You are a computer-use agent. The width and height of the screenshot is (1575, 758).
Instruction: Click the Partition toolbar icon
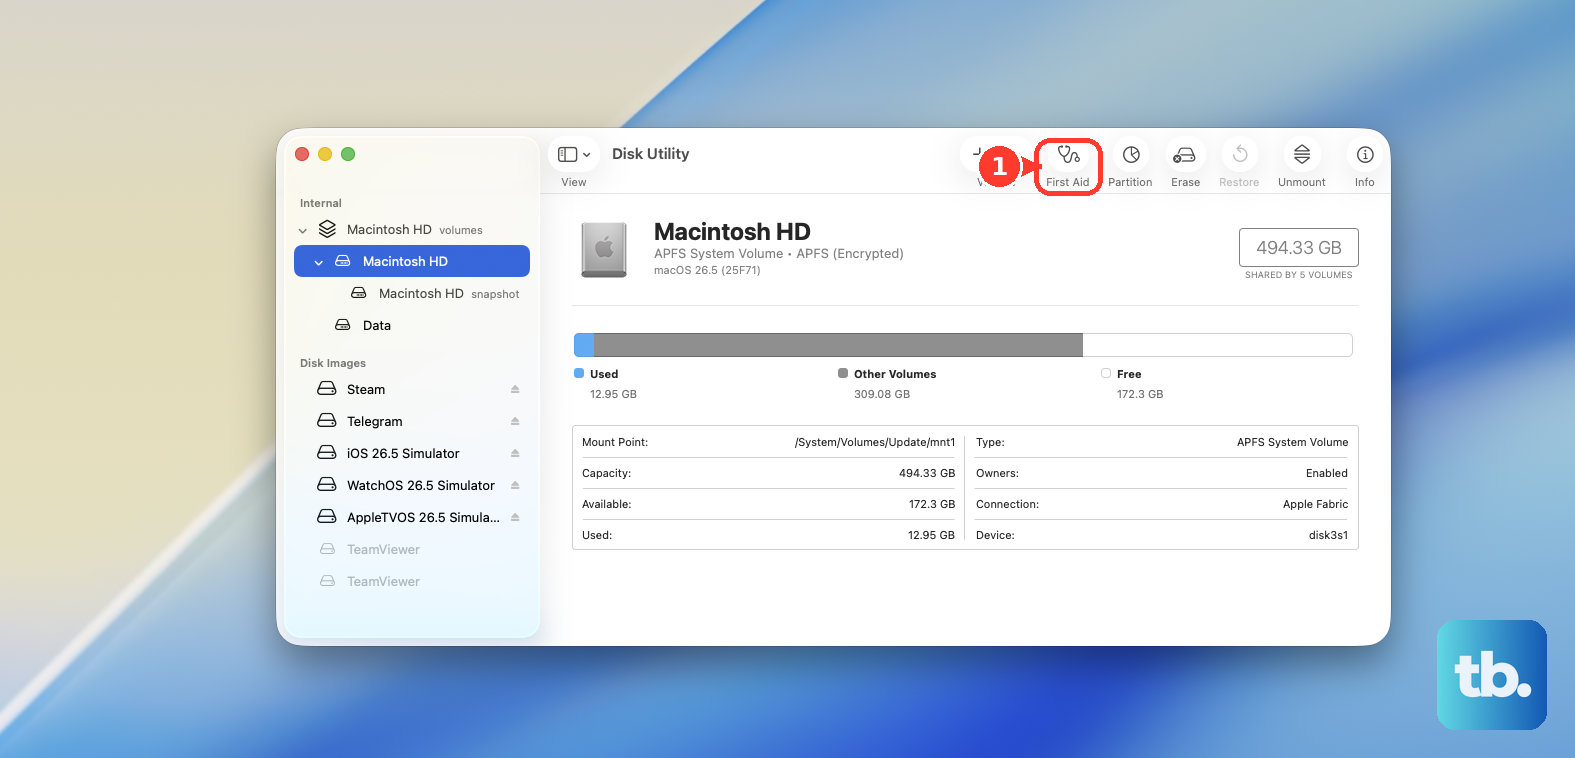tap(1131, 155)
